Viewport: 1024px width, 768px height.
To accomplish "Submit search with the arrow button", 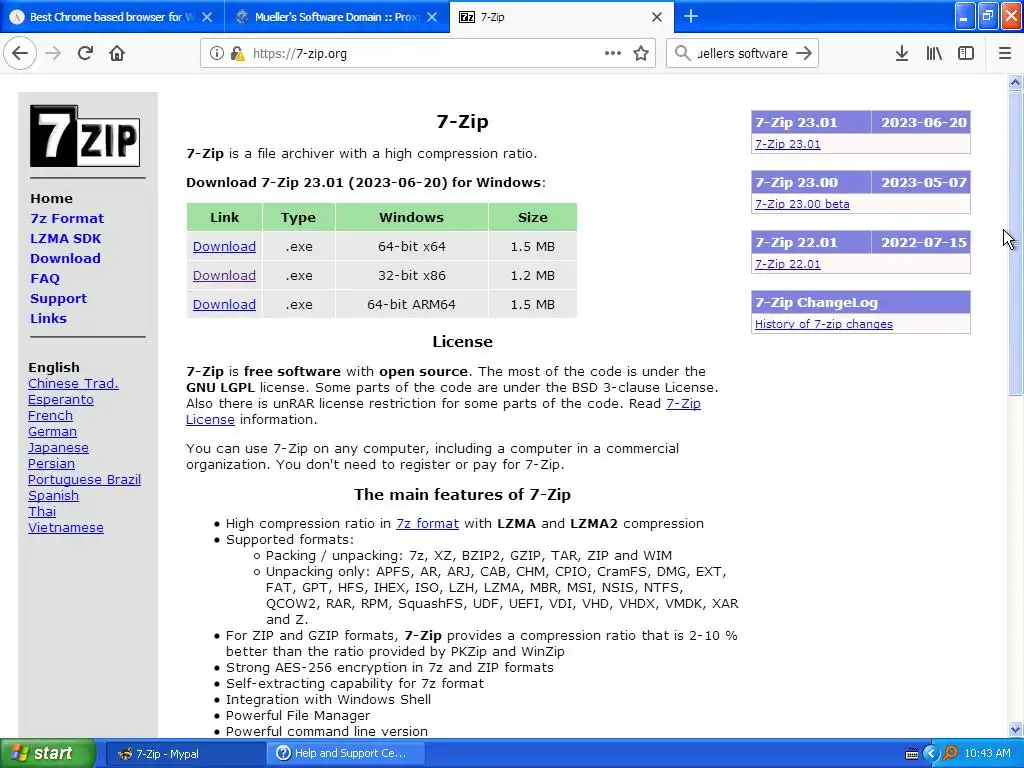I will click(x=804, y=54).
